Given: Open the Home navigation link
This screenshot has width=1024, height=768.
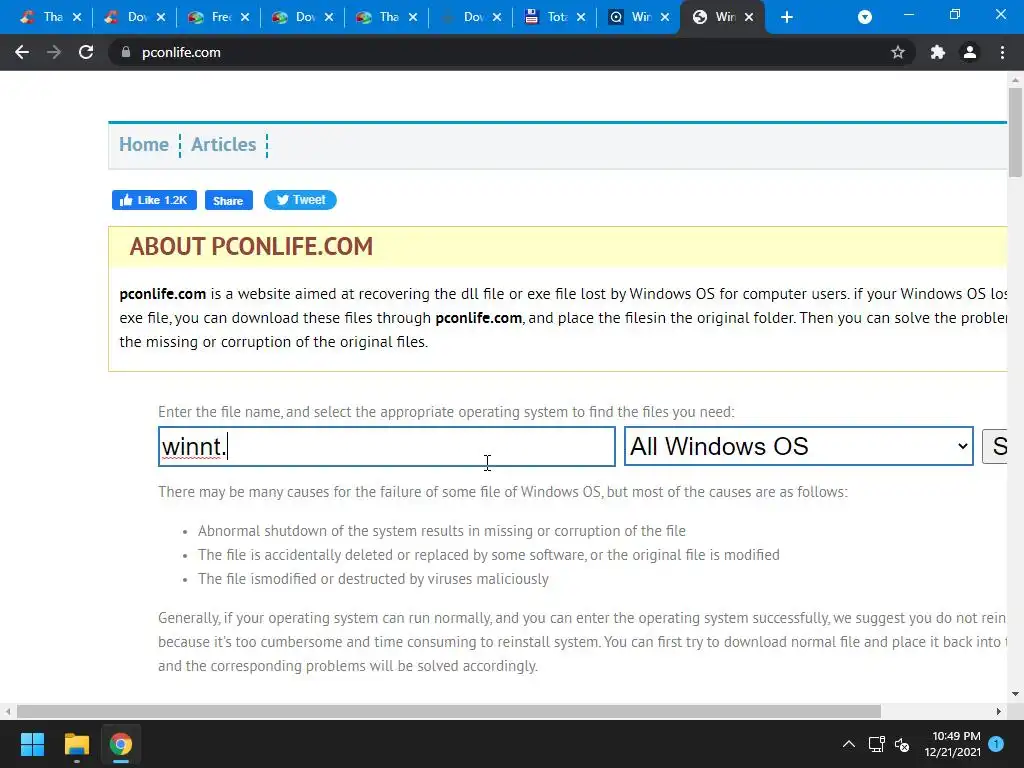Looking at the screenshot, I should (144, 144).
